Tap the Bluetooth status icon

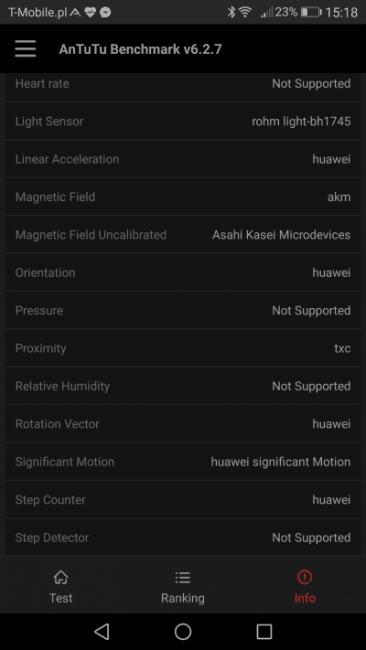pos(231,12)
